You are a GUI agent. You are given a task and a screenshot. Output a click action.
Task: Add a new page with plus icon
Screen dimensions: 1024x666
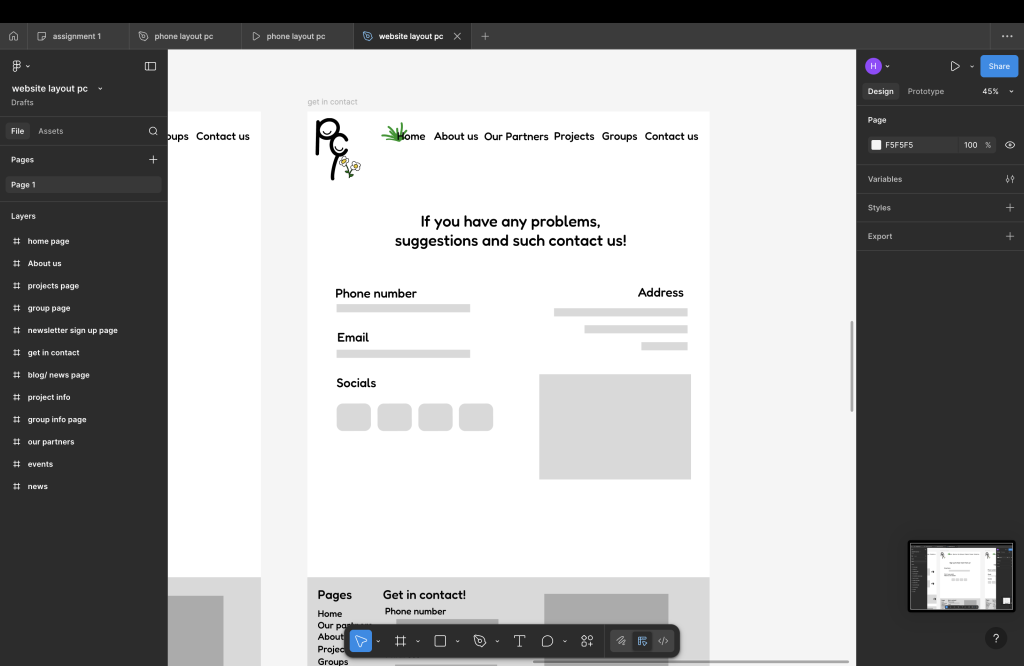coord(153,159)
